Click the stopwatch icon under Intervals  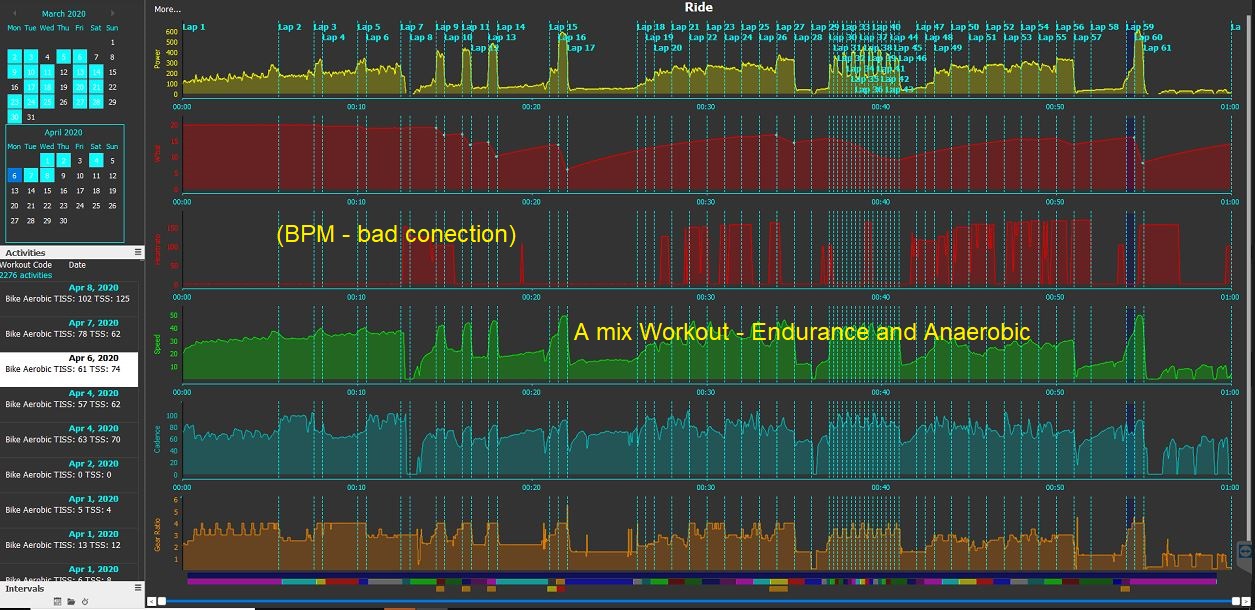point(85,601)
